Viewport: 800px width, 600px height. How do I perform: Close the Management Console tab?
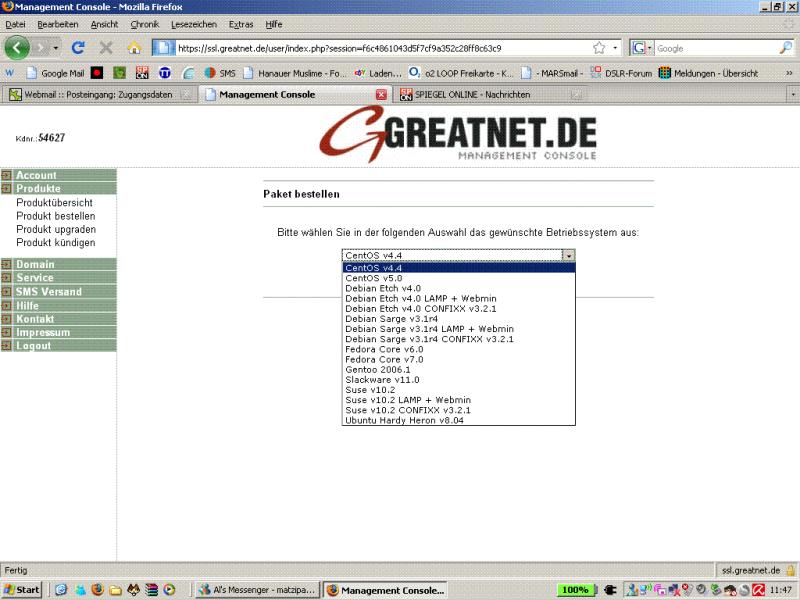[381, 95]
